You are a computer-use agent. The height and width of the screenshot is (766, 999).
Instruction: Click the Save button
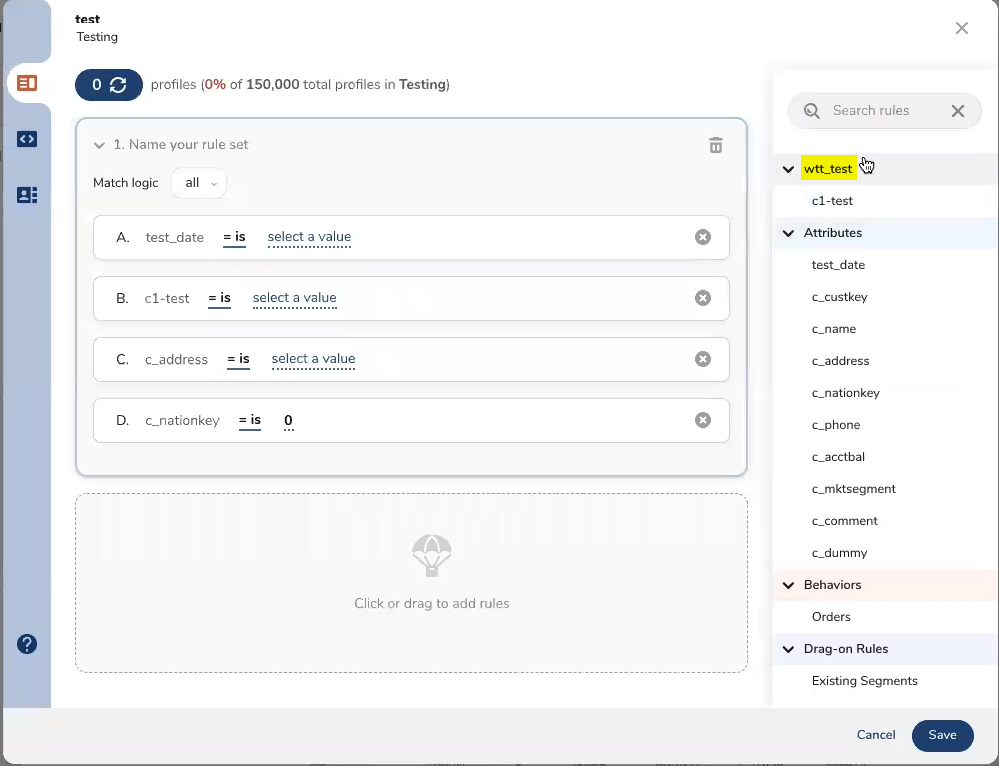pos(942,735)
